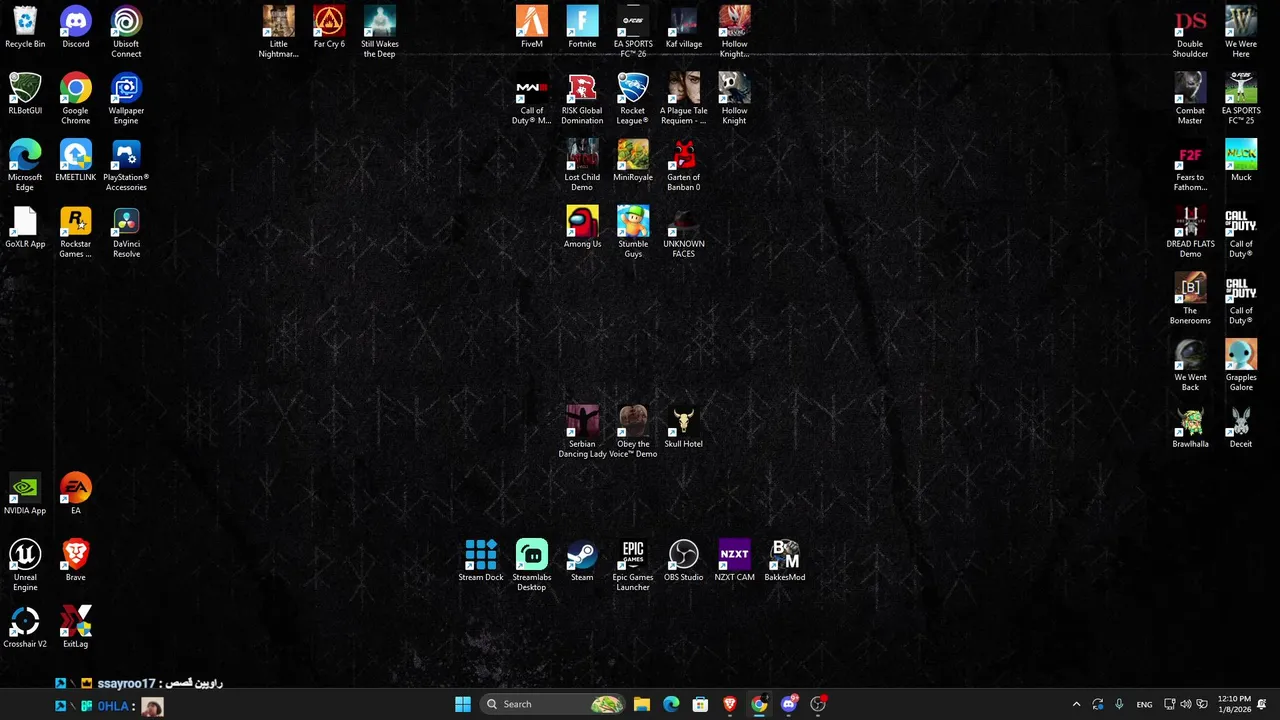1280x720 pixels.
Task: Select the Double Shoulder game icon
Action: click(x=1190, y=32)
